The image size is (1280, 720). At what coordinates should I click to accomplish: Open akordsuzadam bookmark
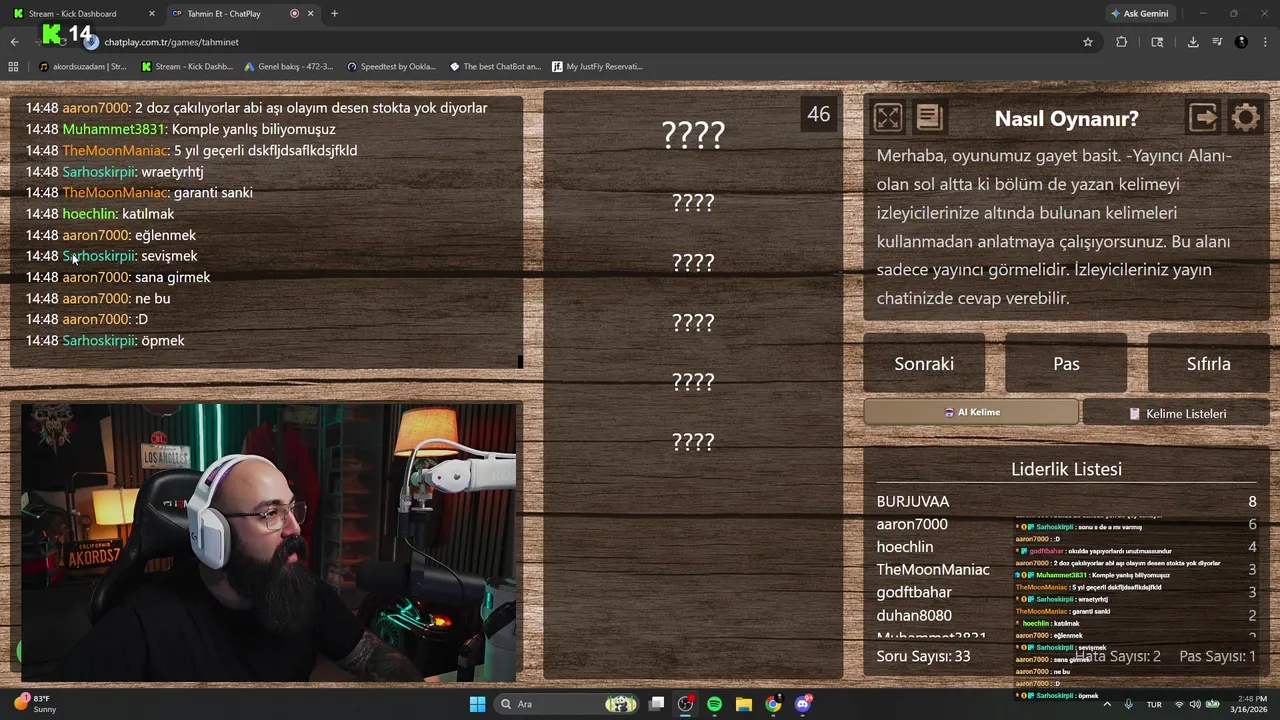point(82,67)
